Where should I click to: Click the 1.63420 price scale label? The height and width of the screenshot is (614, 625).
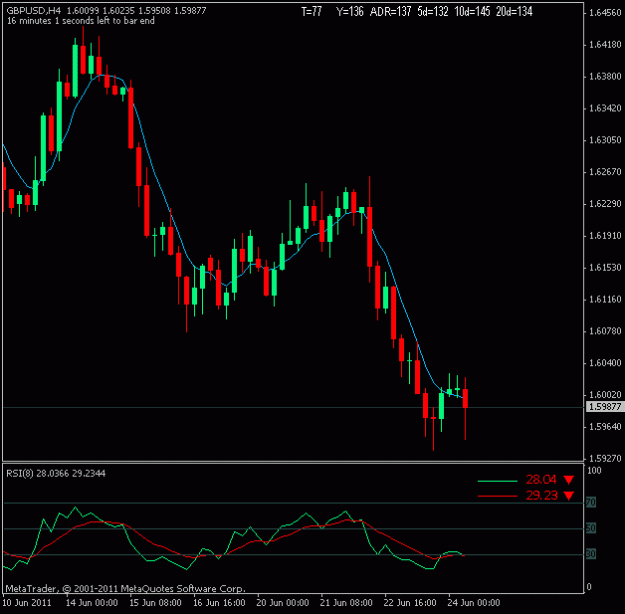click(605, 108)
